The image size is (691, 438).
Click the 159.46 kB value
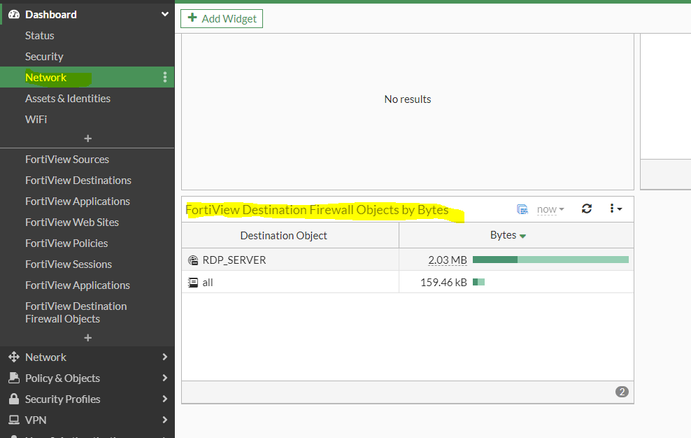(x=443, y=282)
